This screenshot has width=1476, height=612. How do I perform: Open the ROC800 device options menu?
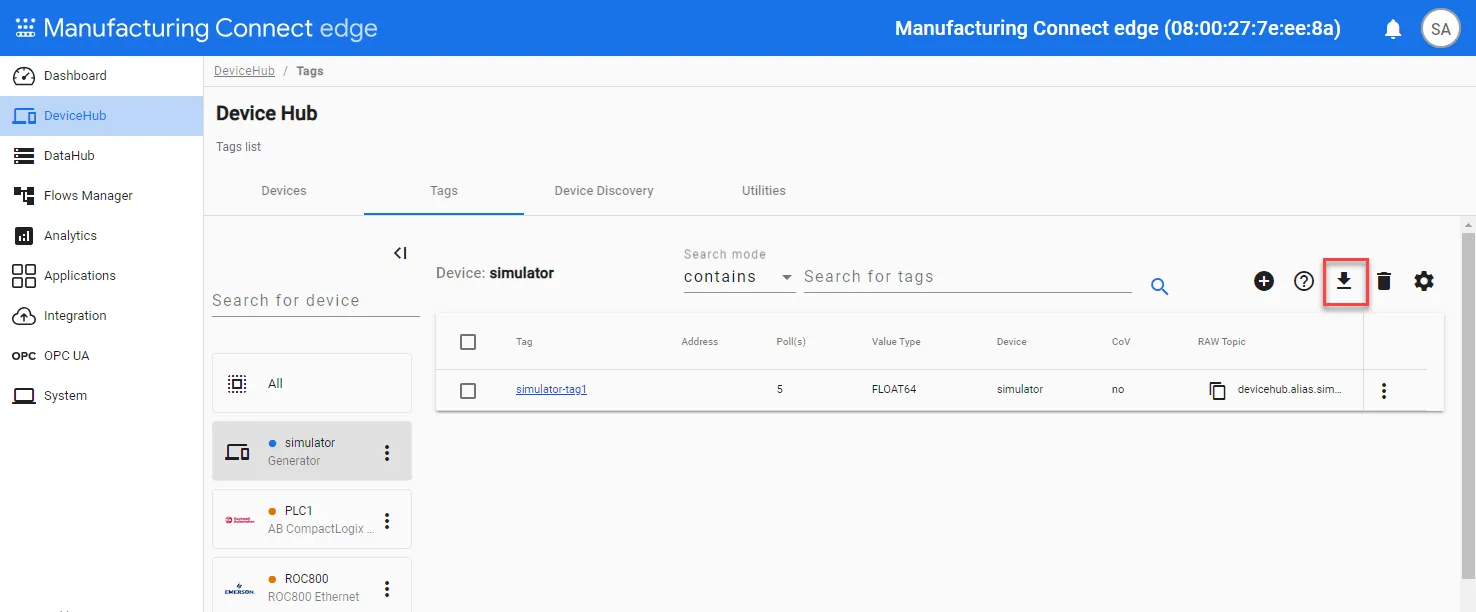pyautogui.click(x=387, y=589)
